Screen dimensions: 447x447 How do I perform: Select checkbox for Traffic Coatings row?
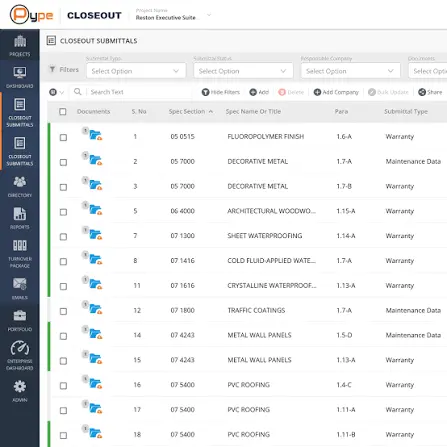pos(63,311)
